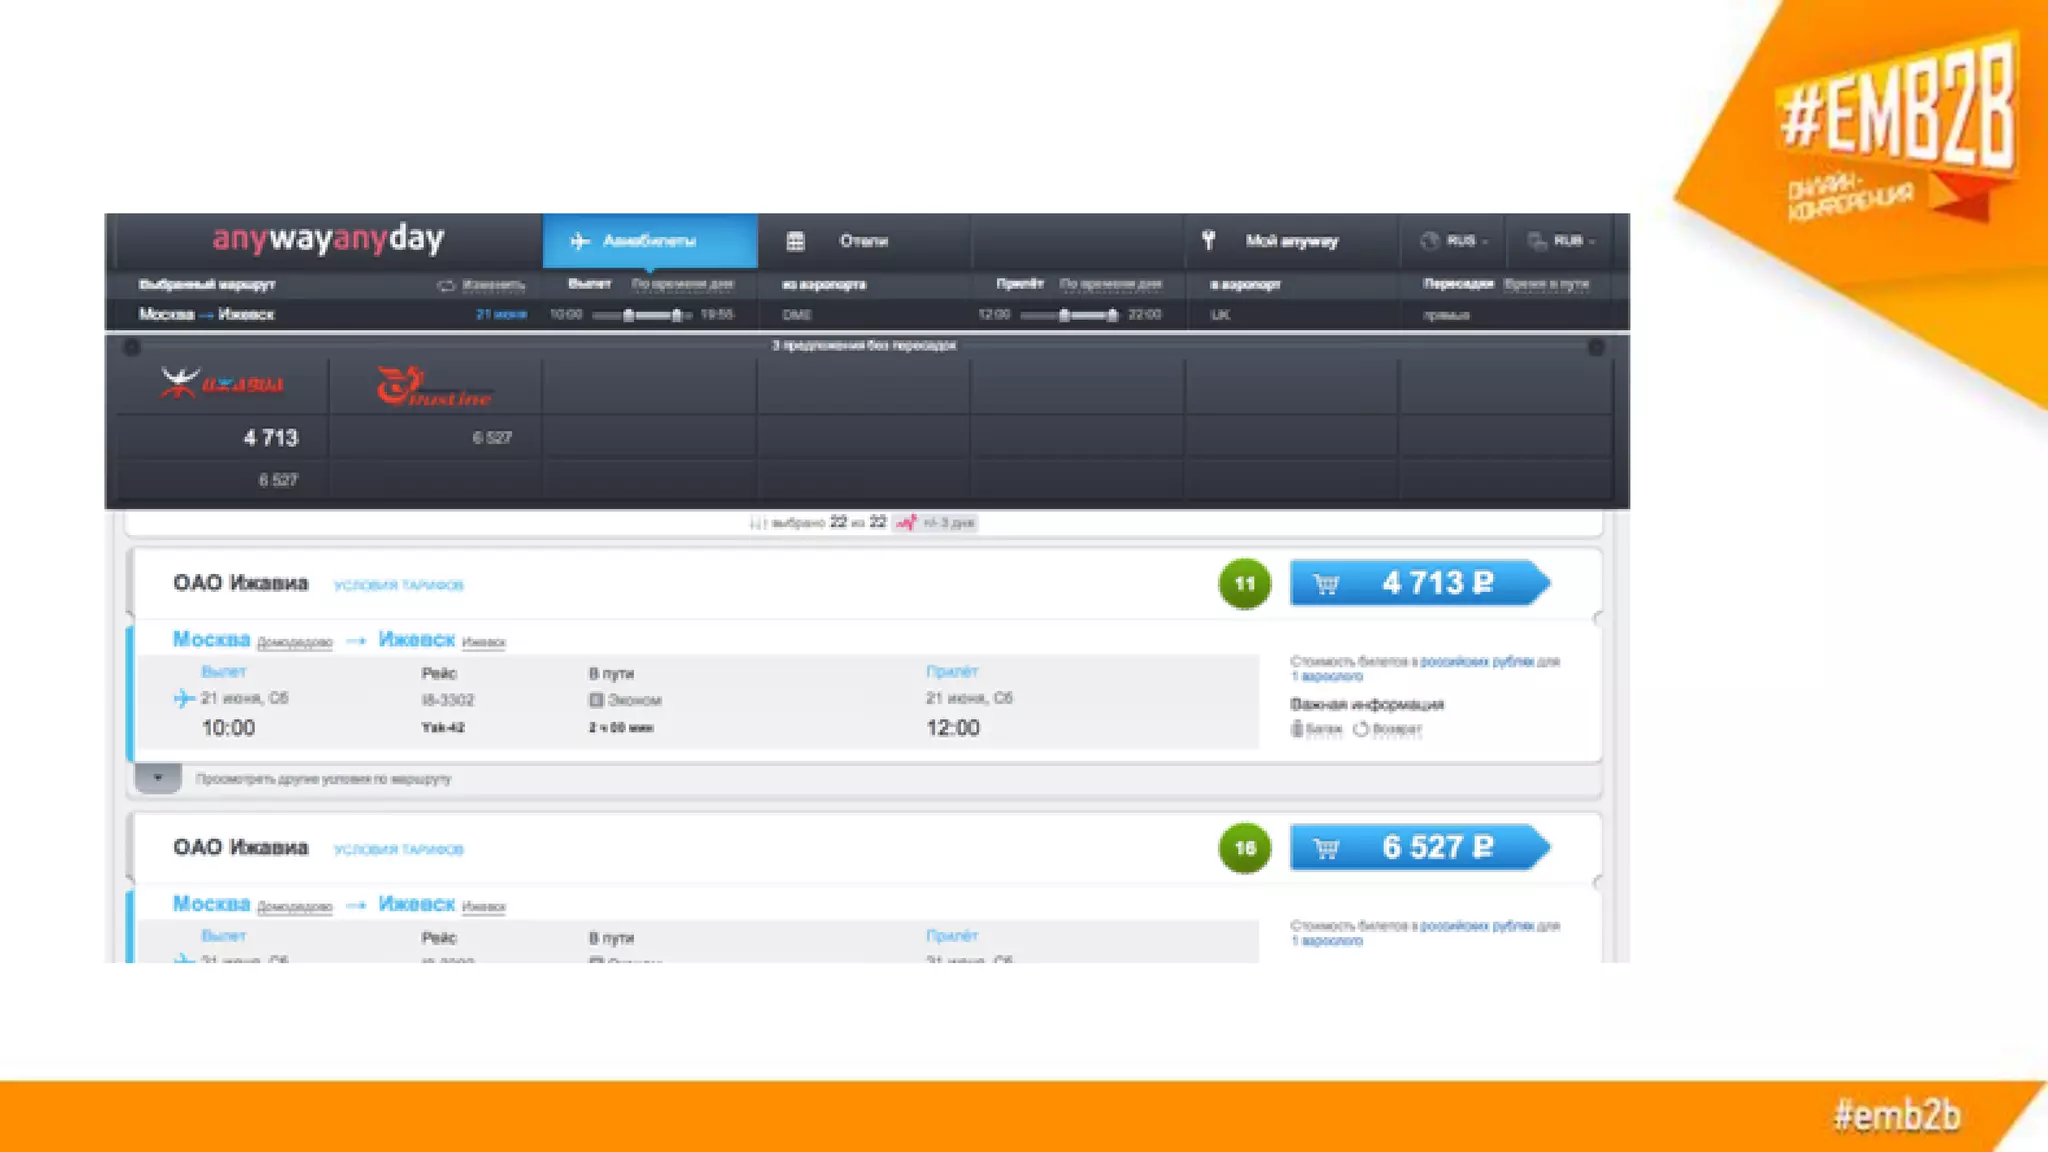Select the Rusline airline logo filter
This screenshot has height=1152, width=2048.
pos(434,387)
